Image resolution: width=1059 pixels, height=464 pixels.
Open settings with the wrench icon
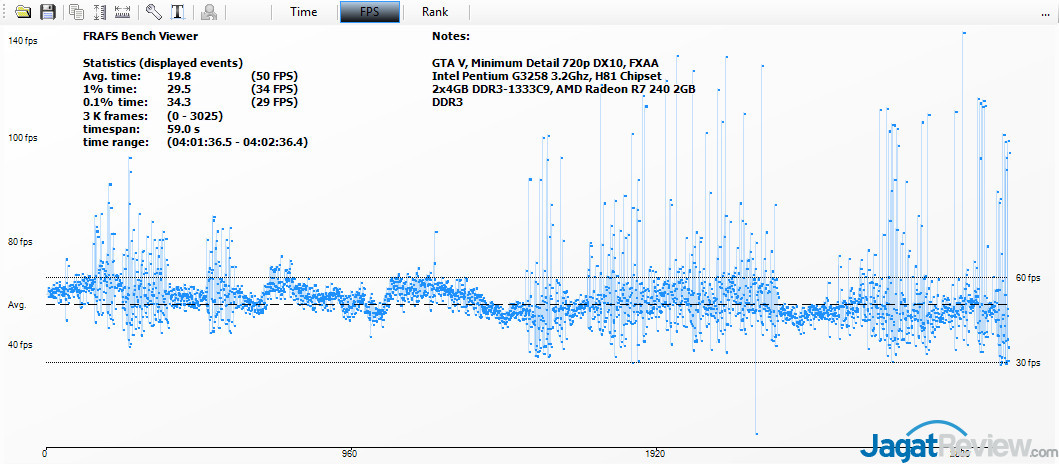(153, 12)
